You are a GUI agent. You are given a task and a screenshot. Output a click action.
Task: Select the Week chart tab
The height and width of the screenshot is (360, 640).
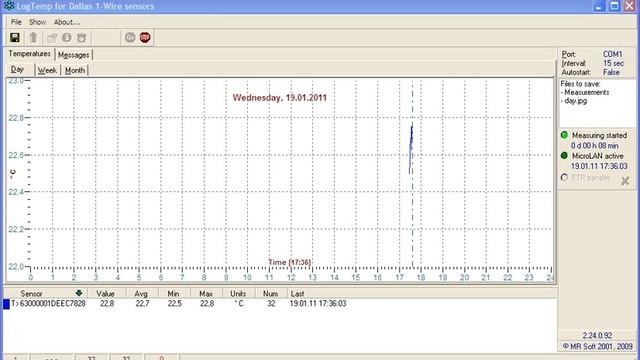tap(47, 70)
